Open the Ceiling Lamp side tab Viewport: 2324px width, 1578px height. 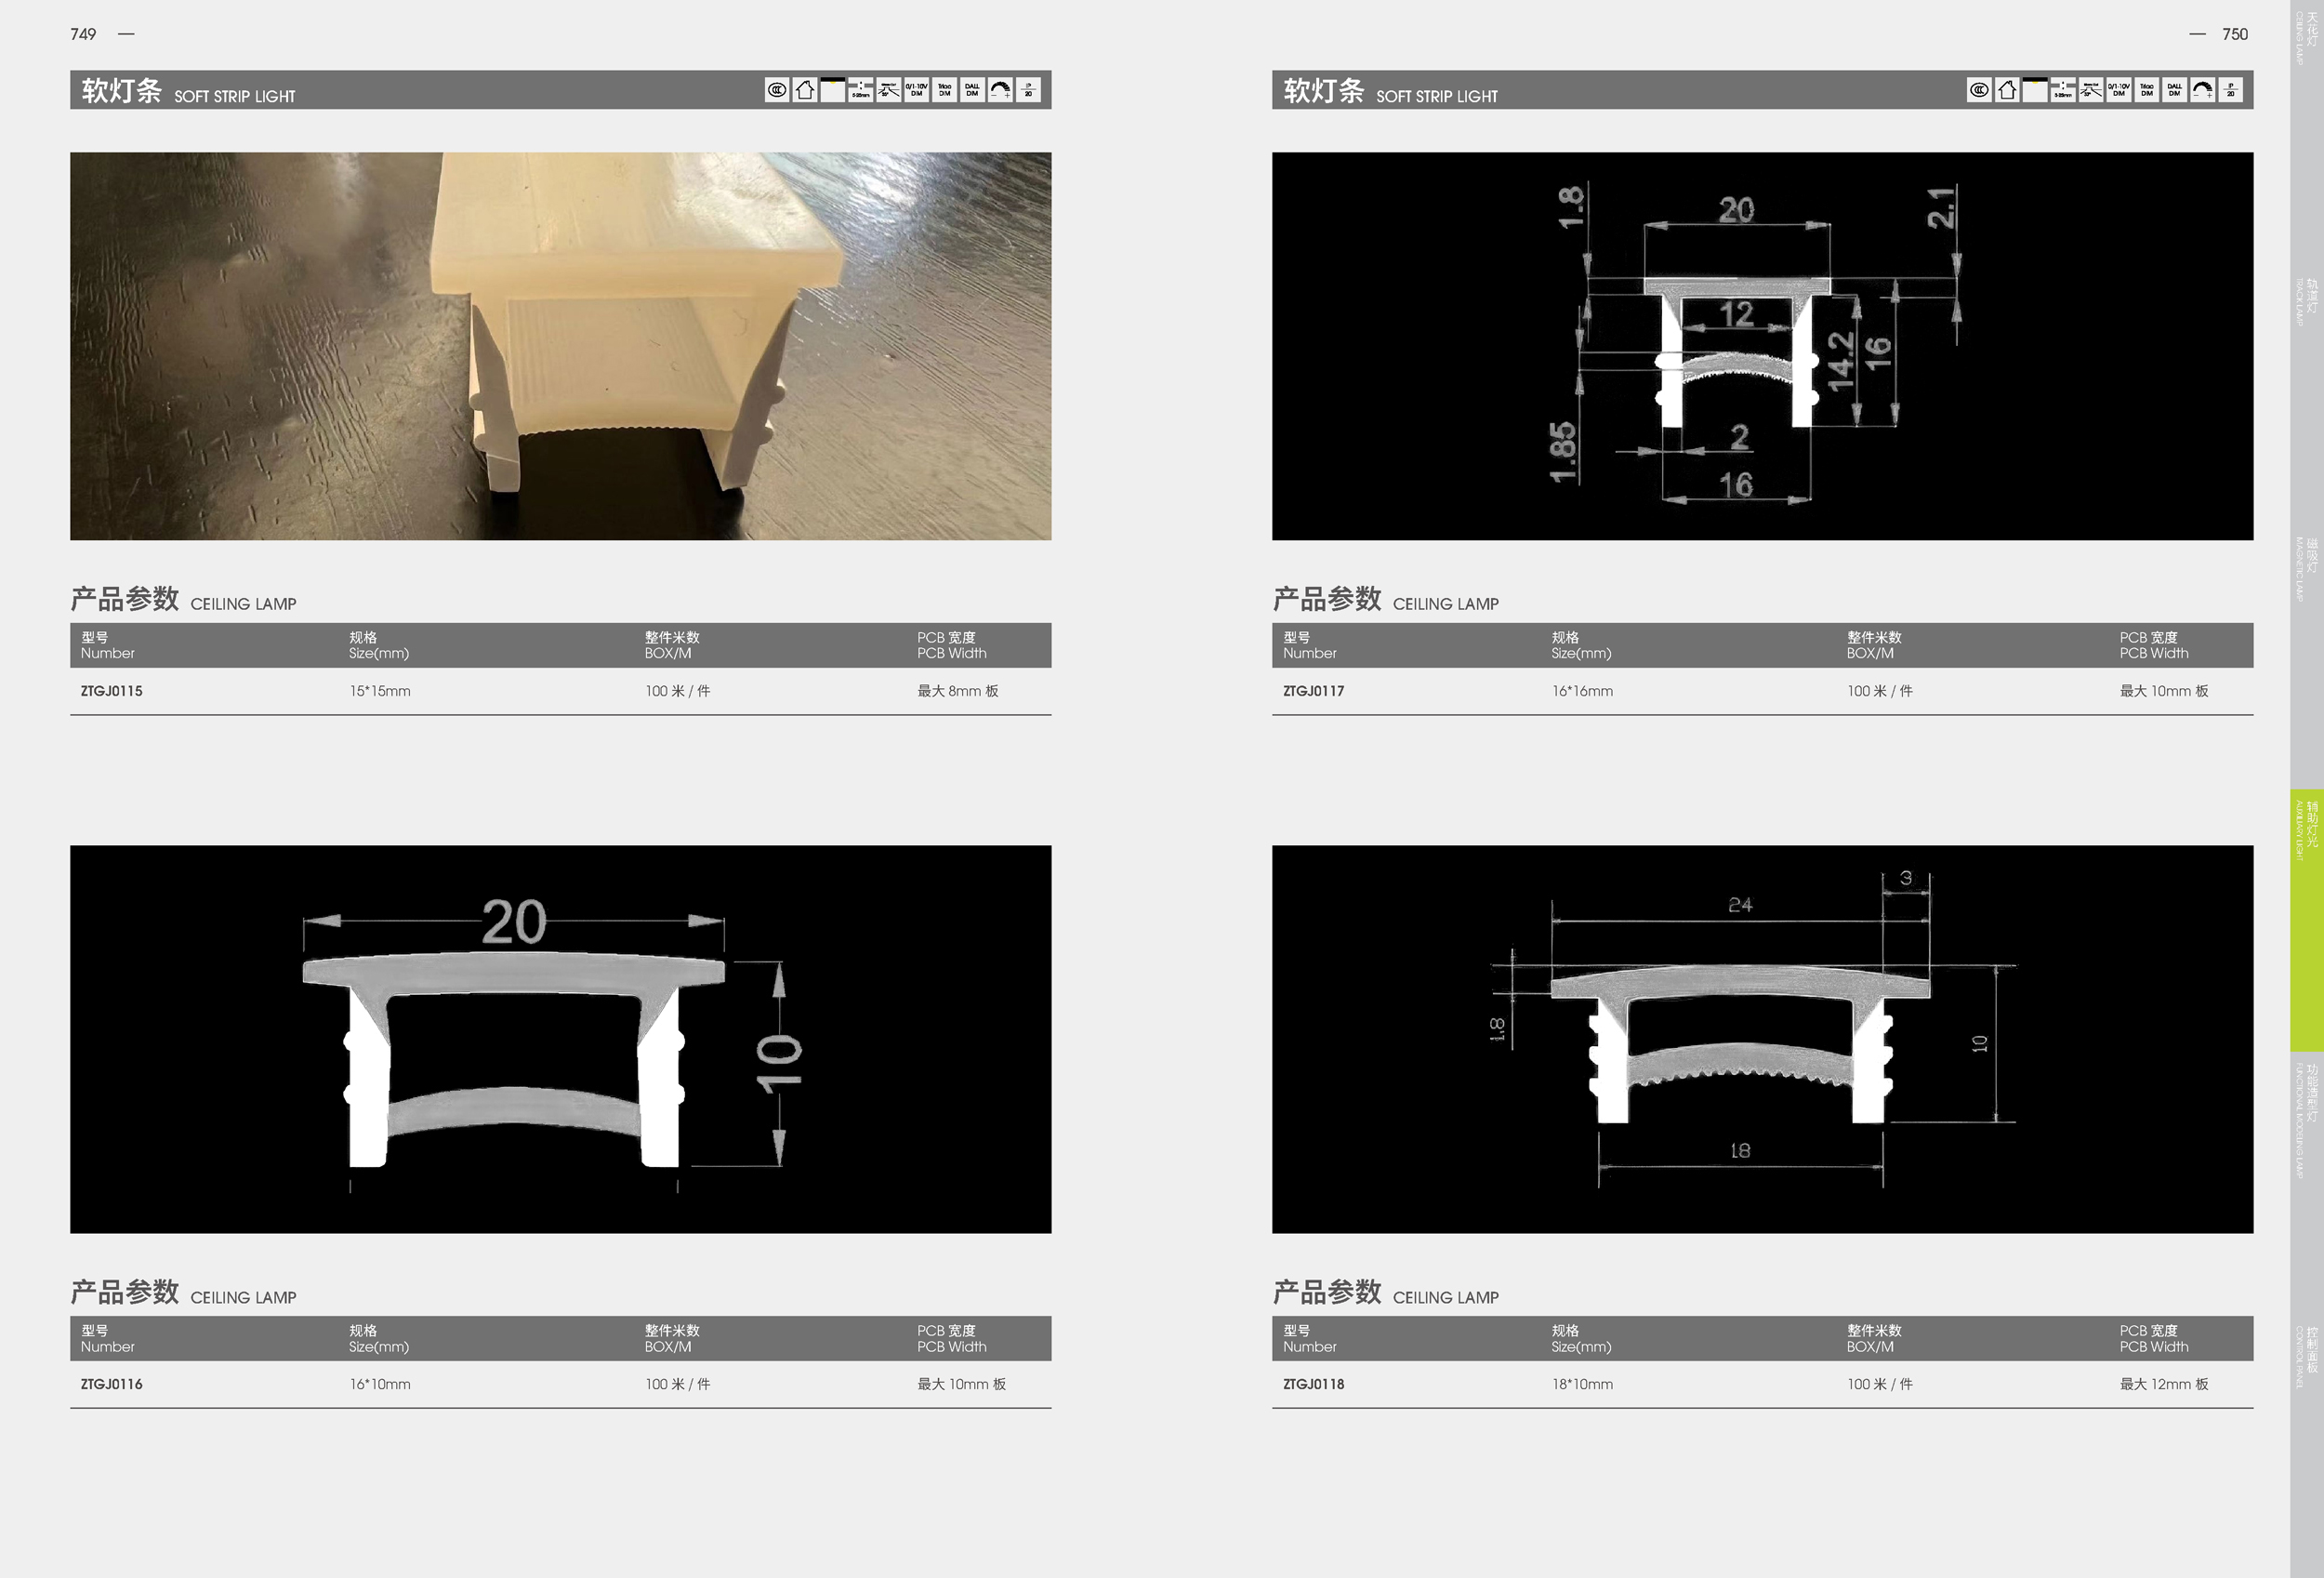coord(2306,38)
